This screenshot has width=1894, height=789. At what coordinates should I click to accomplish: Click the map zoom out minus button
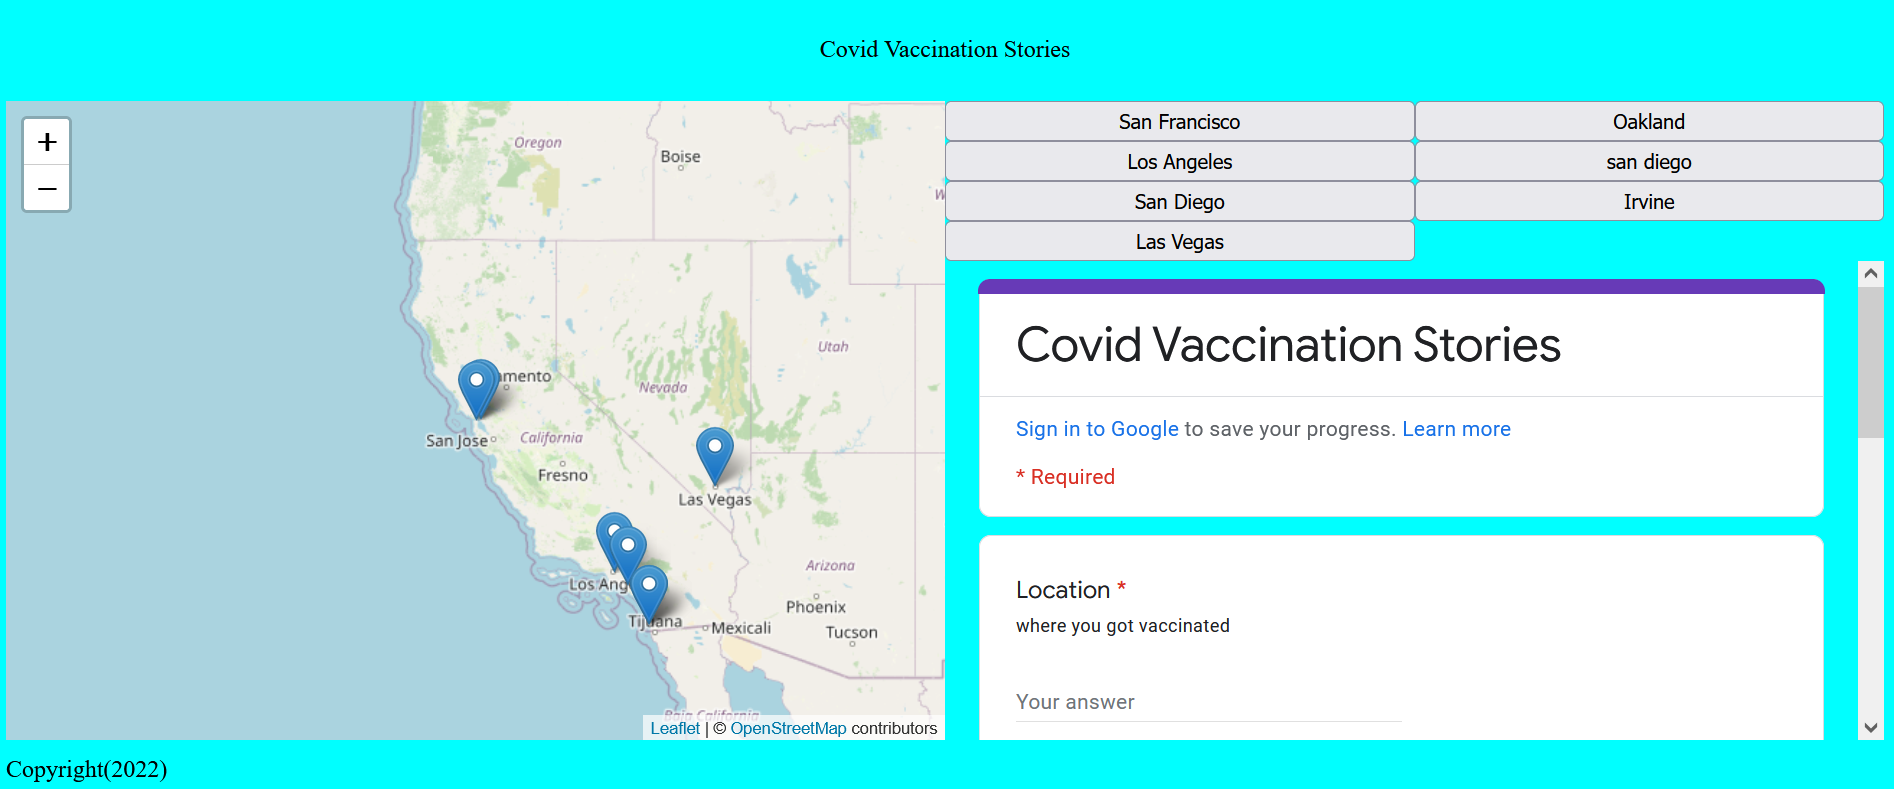click(x=47, y=189)
